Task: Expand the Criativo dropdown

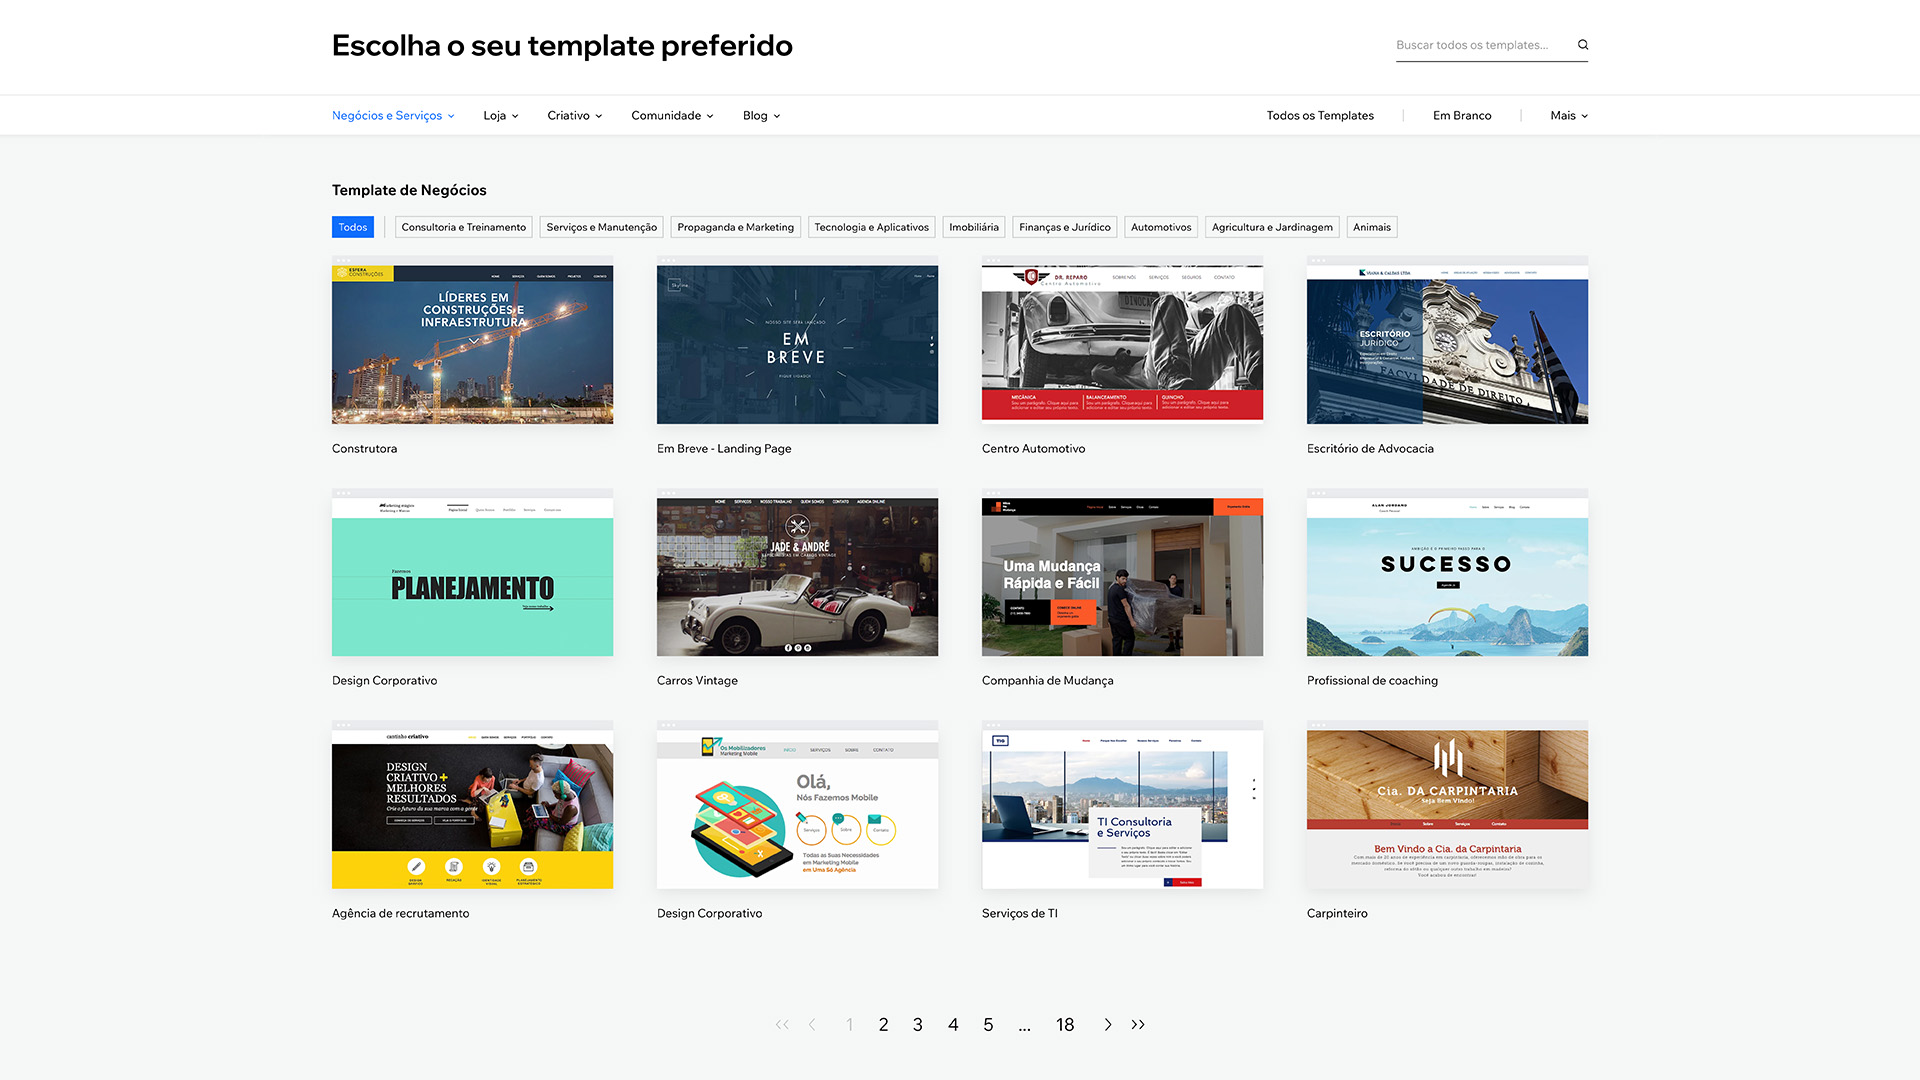Action: (x=574, y=115)
